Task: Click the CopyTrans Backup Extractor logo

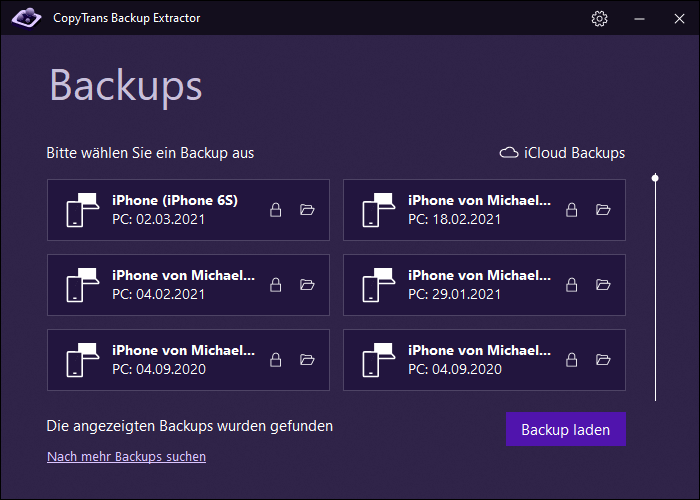Action: pos(26,18)
